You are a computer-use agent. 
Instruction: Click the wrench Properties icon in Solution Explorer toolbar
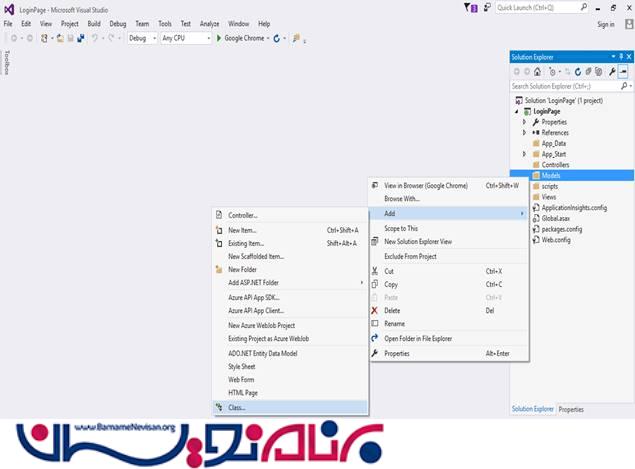coord(612,72)
